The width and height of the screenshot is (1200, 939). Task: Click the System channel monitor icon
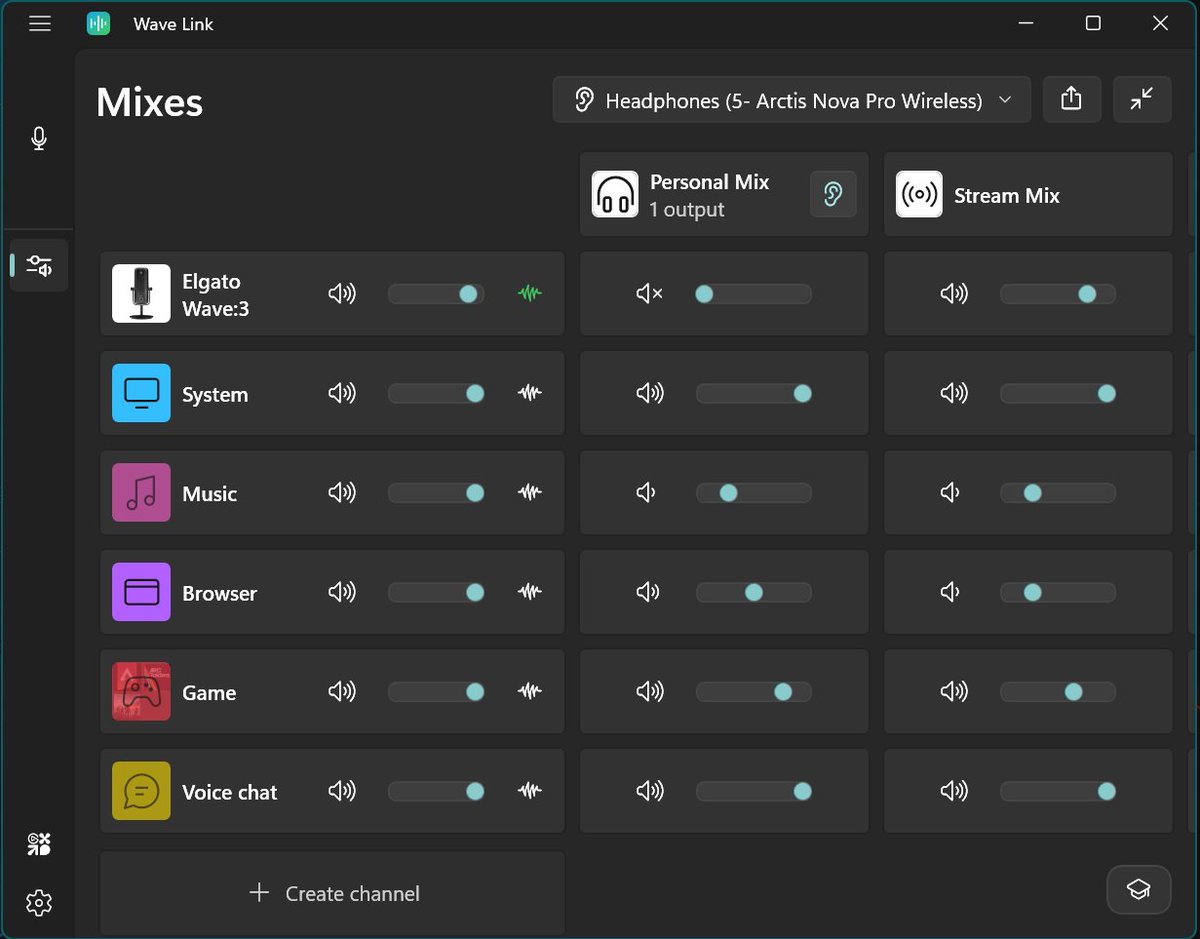tap(141, 393)
